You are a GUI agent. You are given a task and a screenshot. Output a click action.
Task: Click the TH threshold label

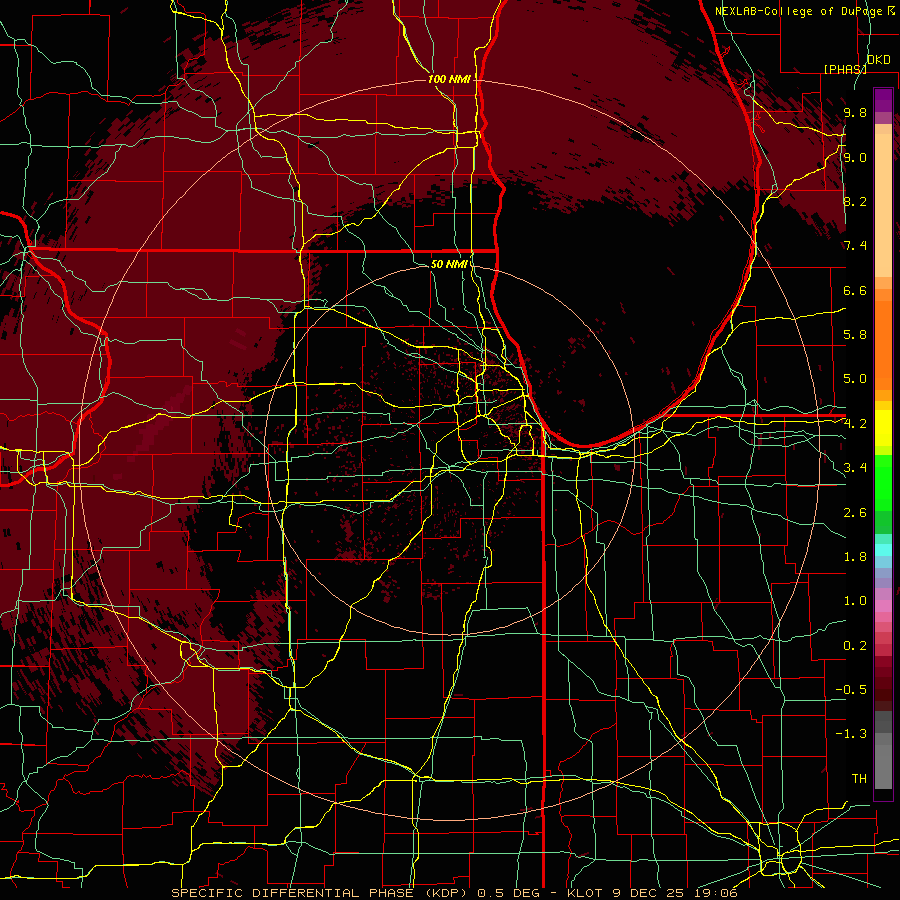[859, 779]
